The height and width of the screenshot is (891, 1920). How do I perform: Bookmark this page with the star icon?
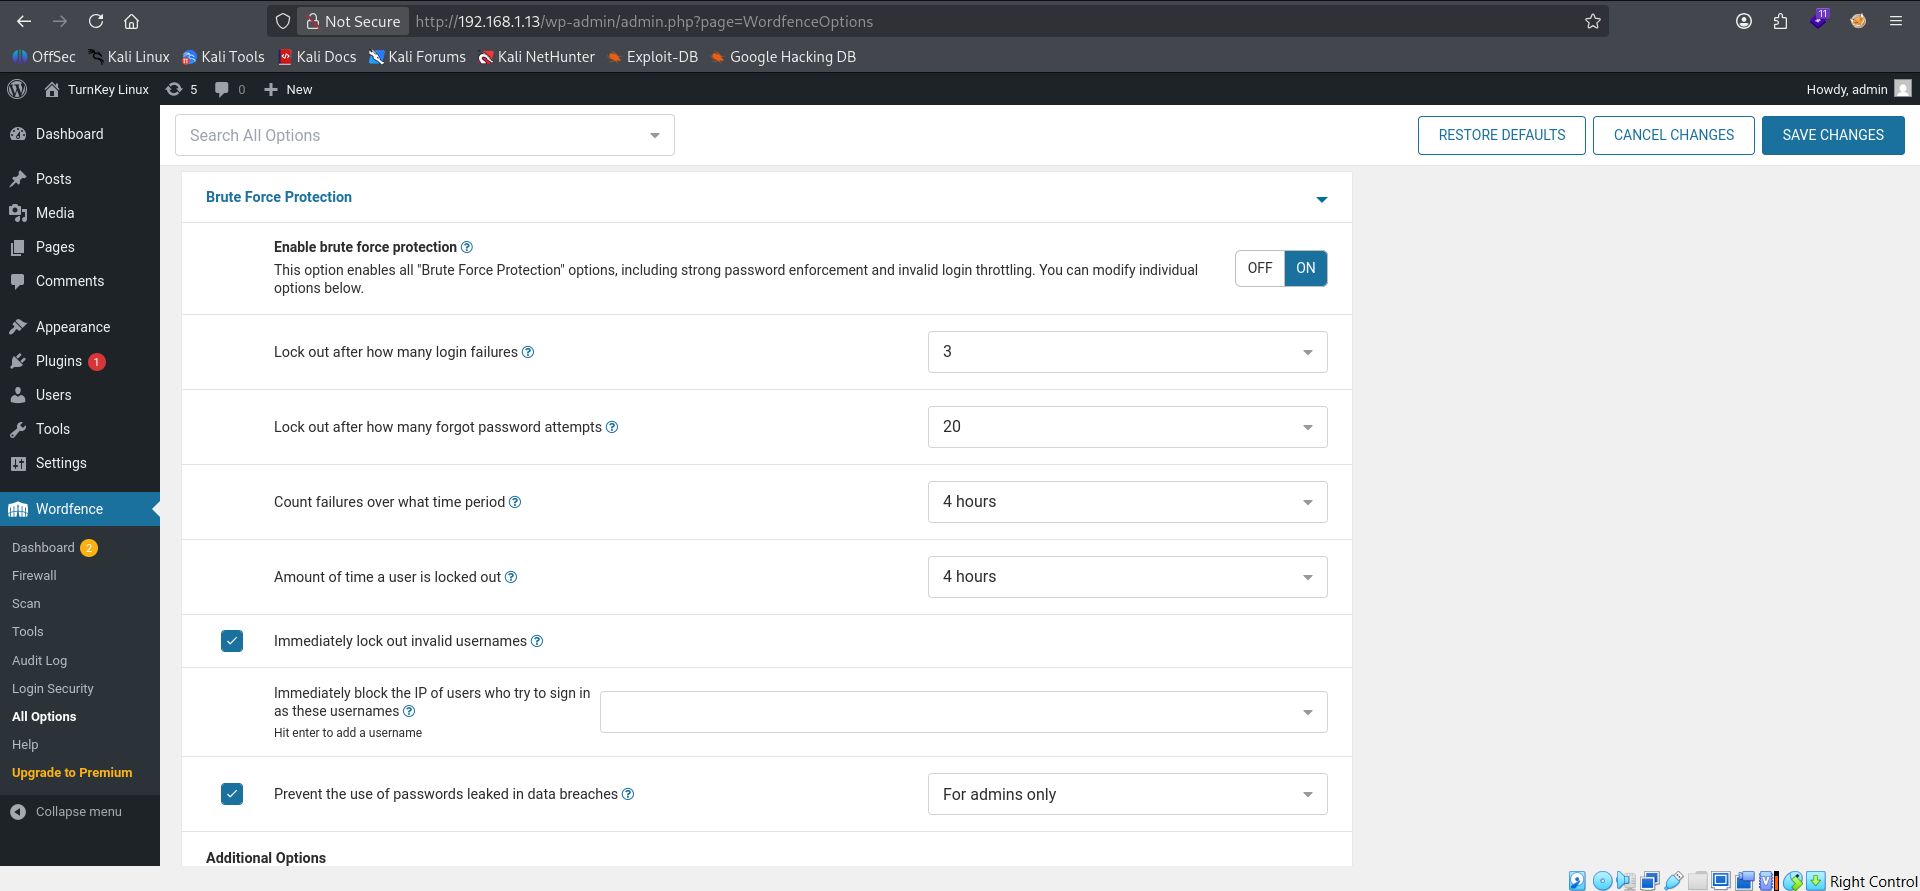(x=1593, y=21)
